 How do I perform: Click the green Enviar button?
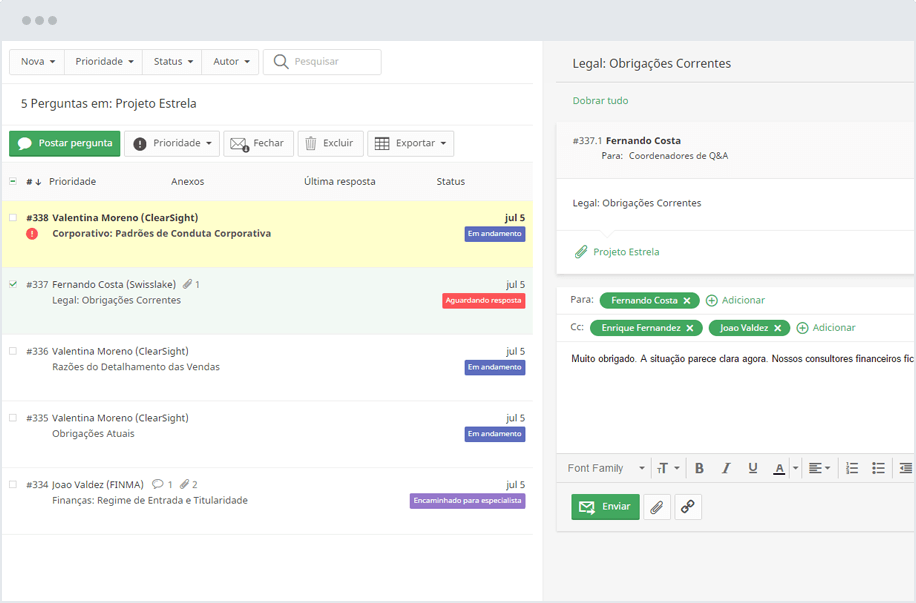(605, 507)
